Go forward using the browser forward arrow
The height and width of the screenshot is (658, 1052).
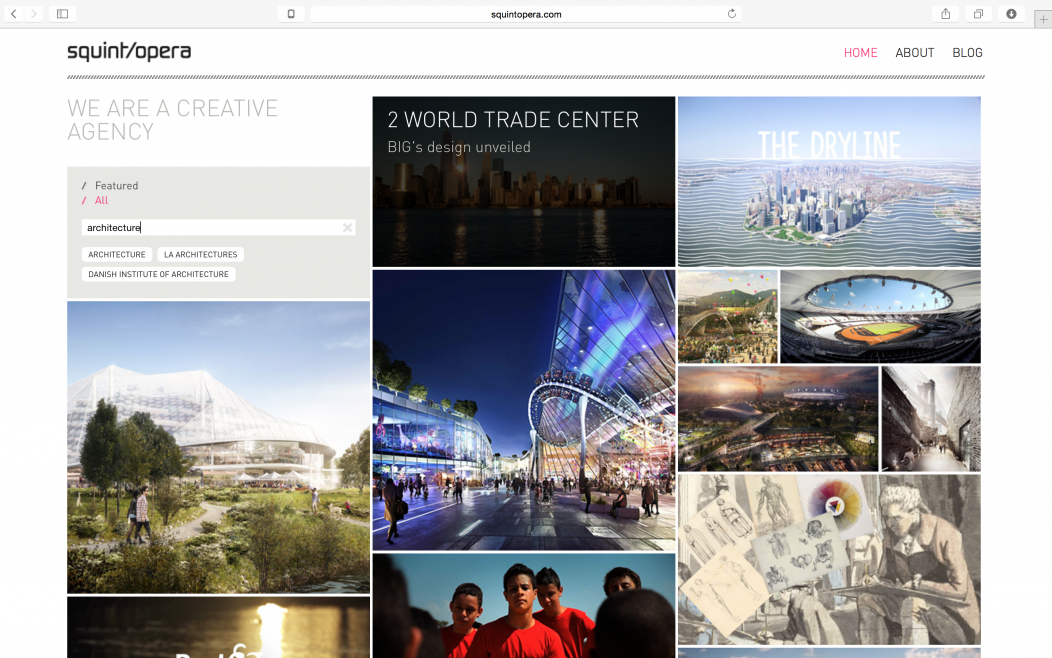(34, 13)
